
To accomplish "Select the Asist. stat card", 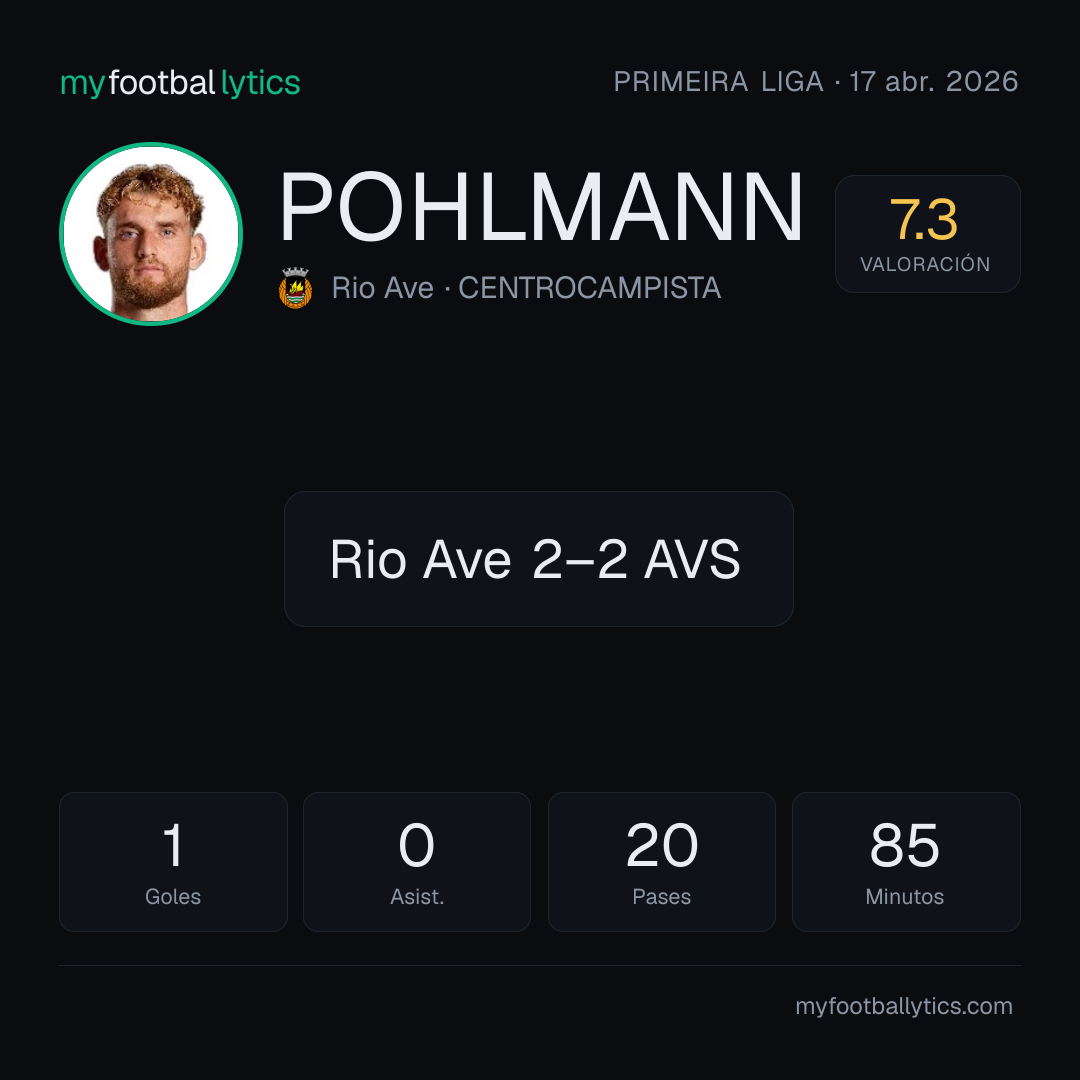I will pyautogui.click(x=417, y=862).
